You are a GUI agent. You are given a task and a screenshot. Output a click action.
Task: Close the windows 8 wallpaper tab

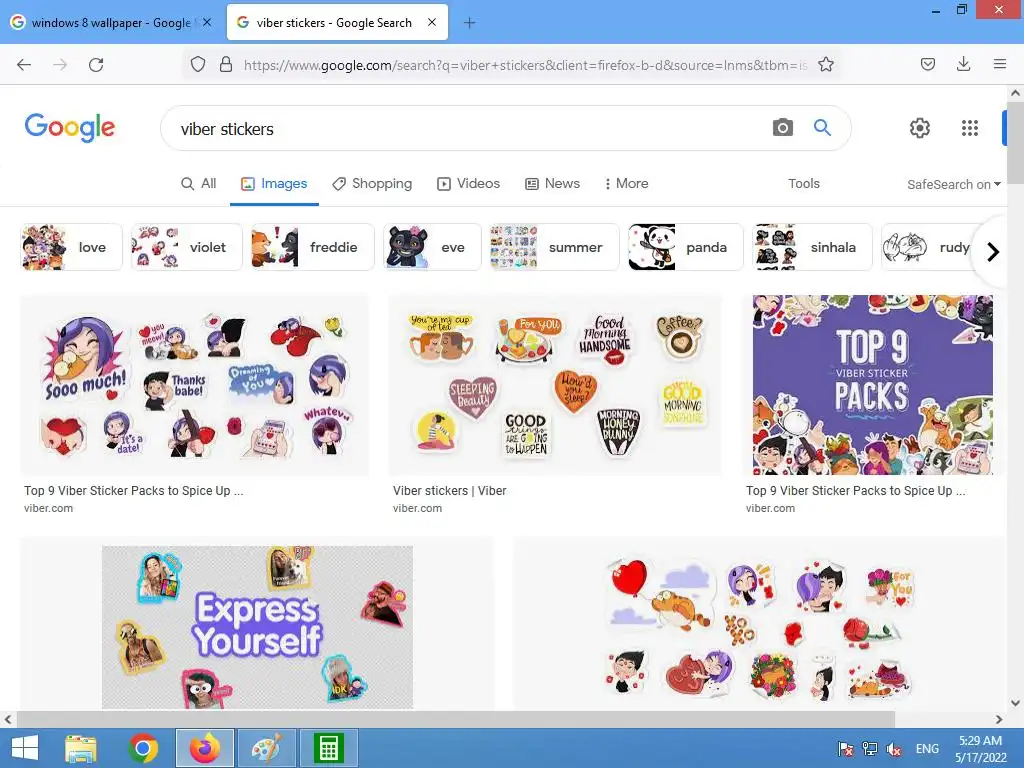207,22
